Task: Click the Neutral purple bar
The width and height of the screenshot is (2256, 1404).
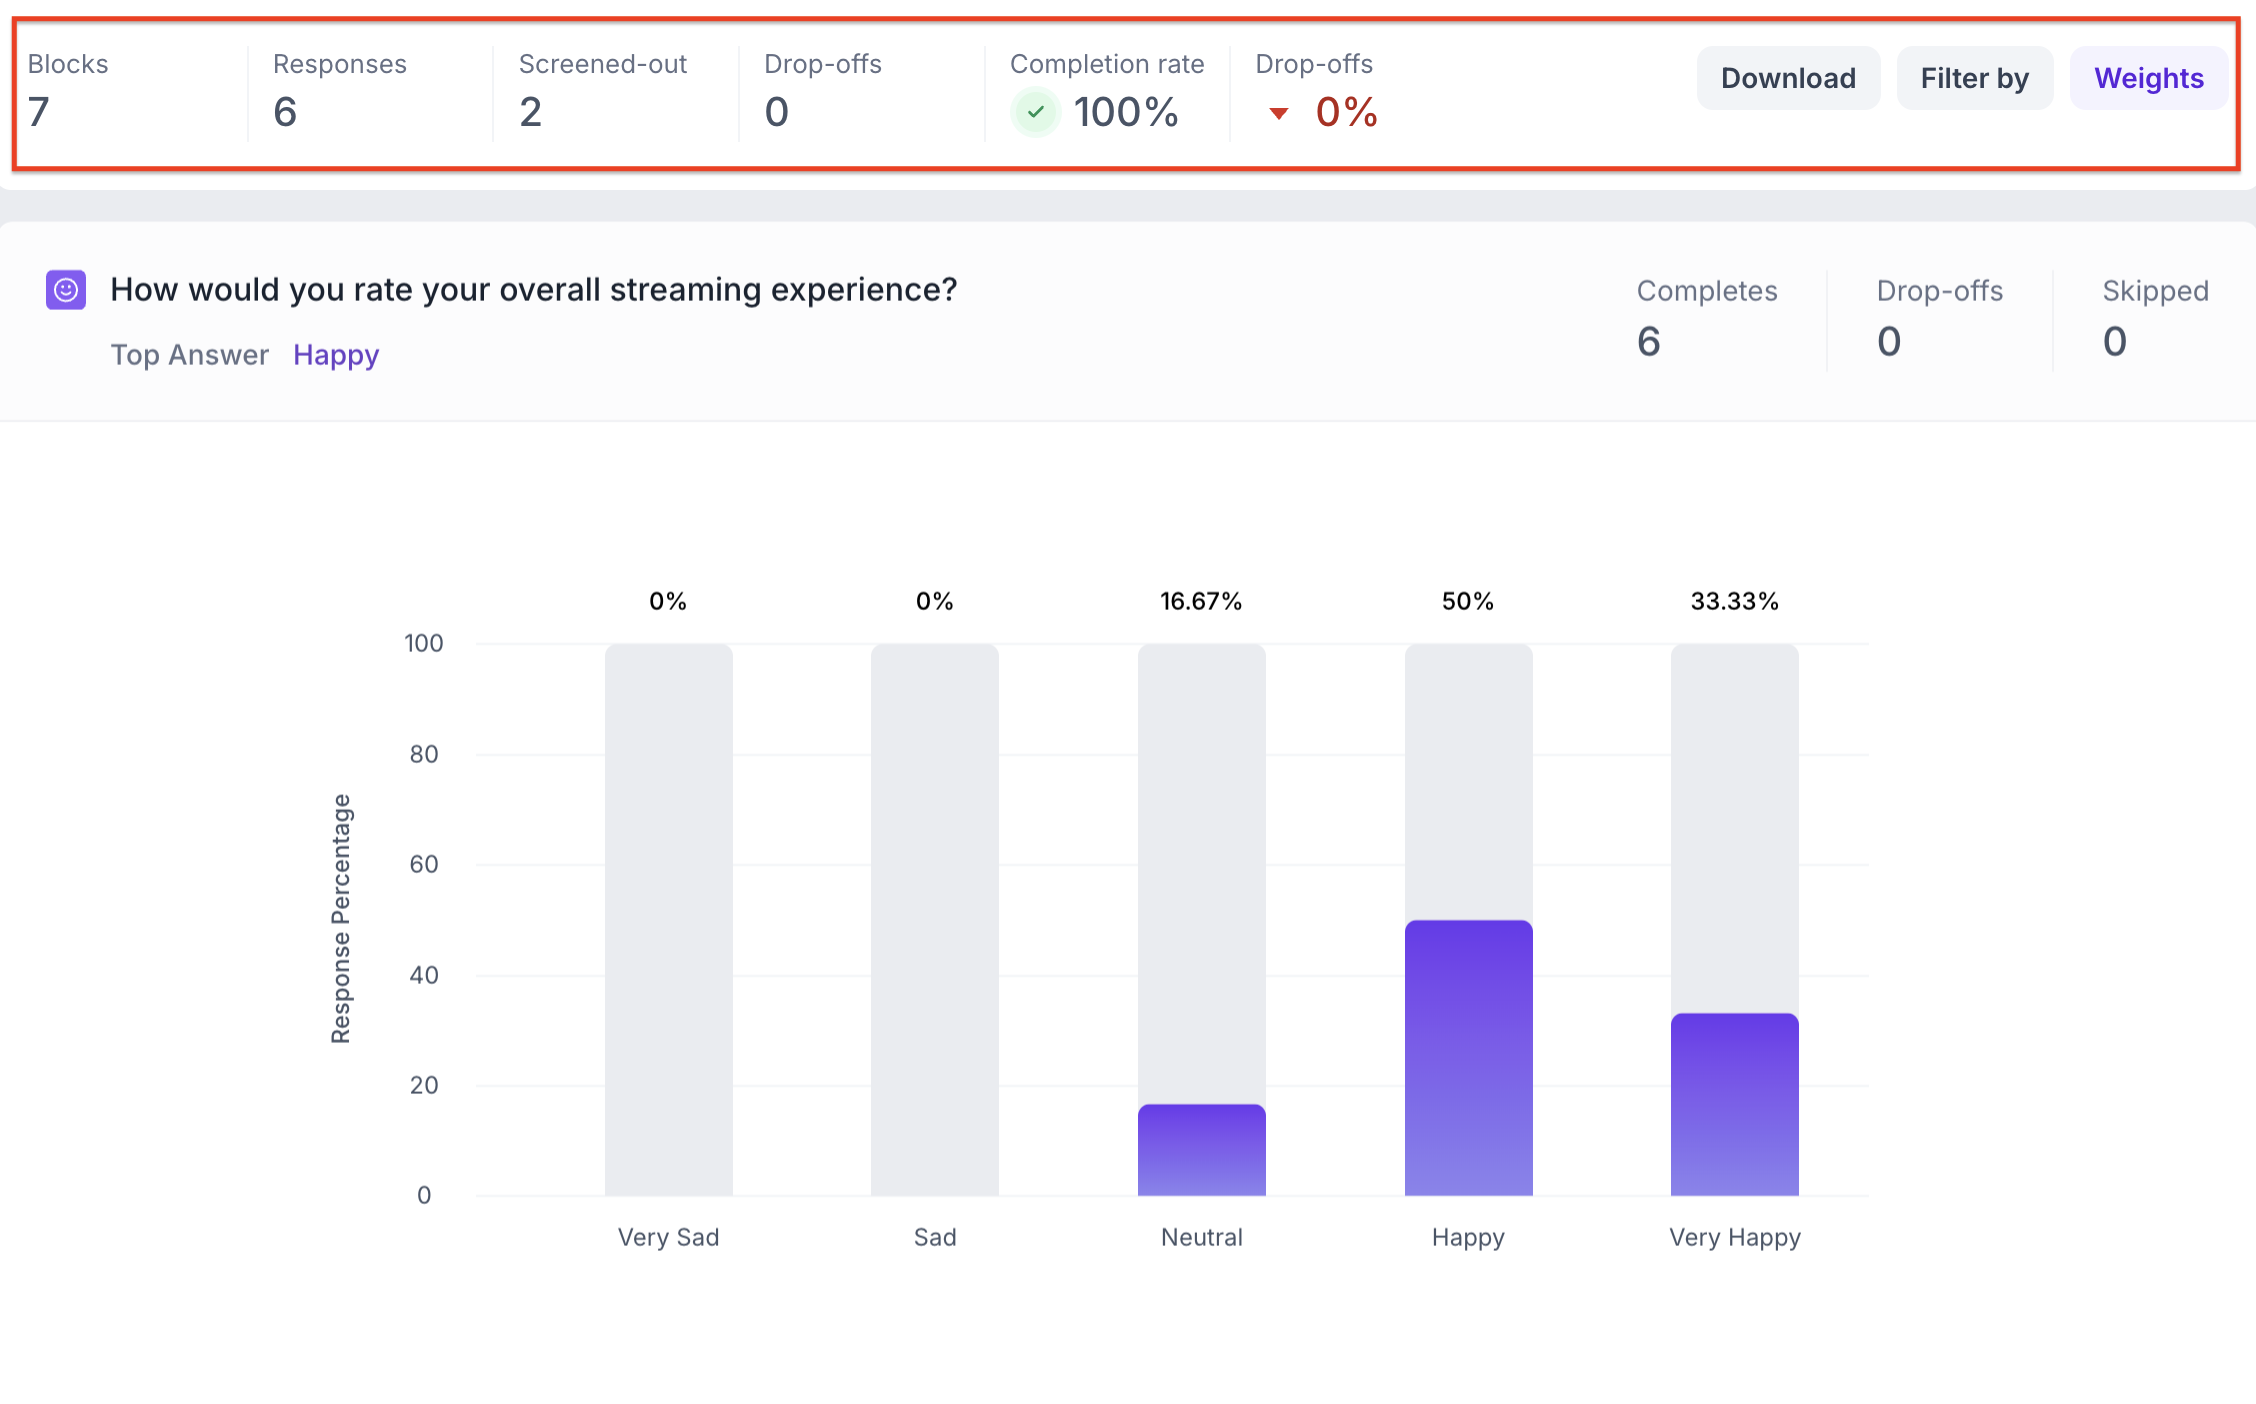Action: click(1201, 1150)
